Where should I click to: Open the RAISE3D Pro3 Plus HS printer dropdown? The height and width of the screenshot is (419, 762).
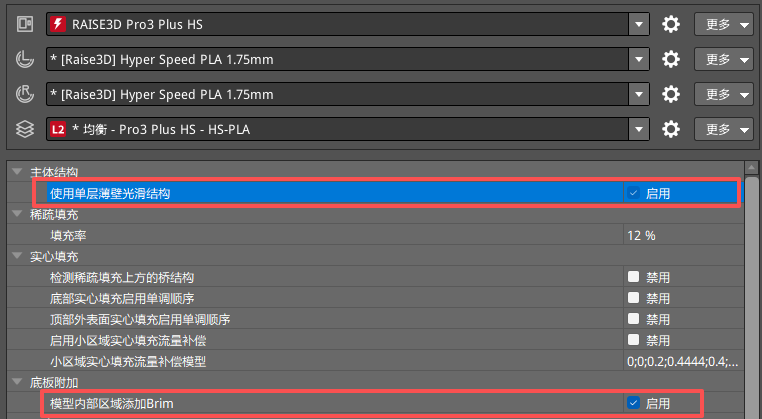click(639, 24)
